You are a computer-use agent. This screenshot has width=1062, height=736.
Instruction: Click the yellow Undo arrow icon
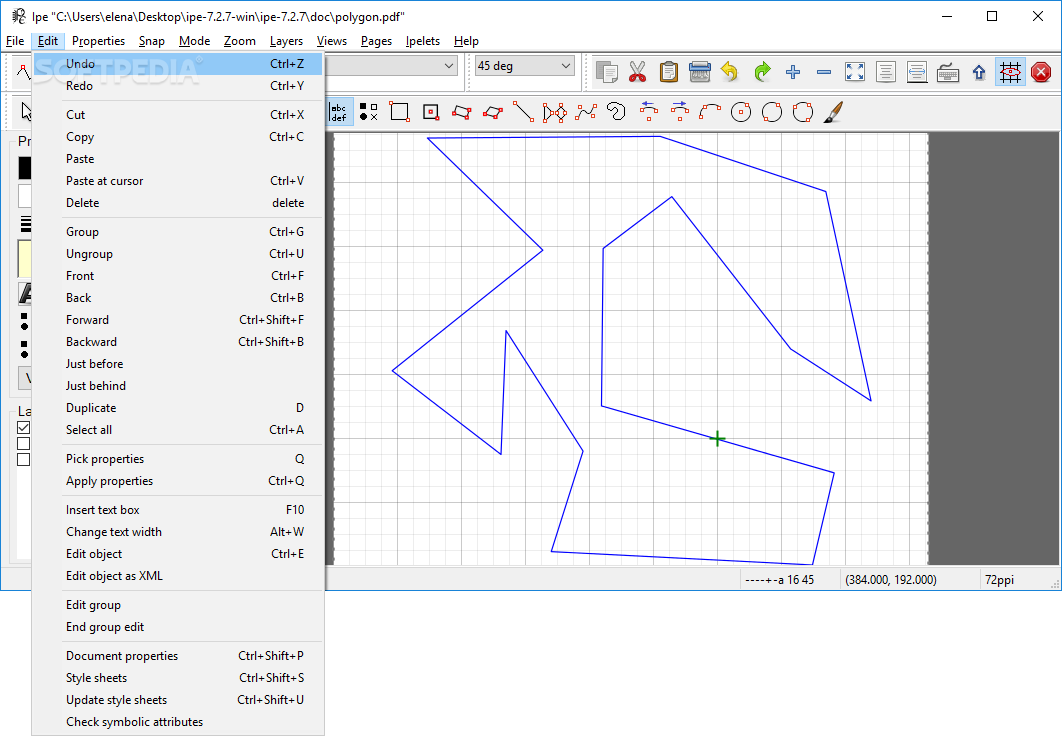click(x=730, y=72)
